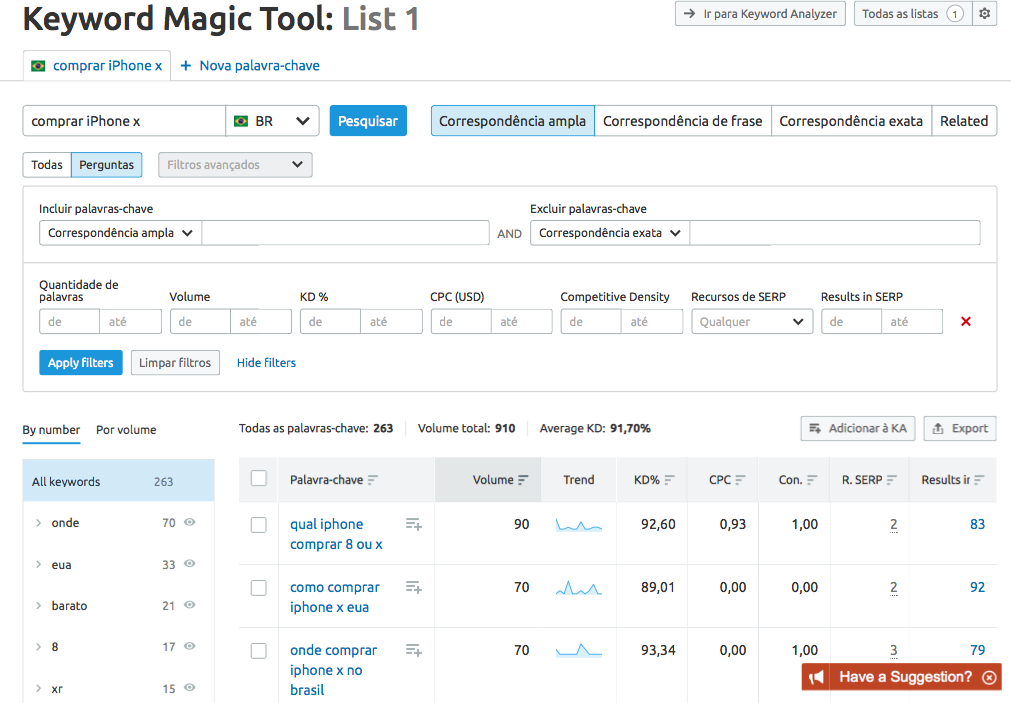Sort by CPC column icon

pyautogui.click(x=740, y=480)
